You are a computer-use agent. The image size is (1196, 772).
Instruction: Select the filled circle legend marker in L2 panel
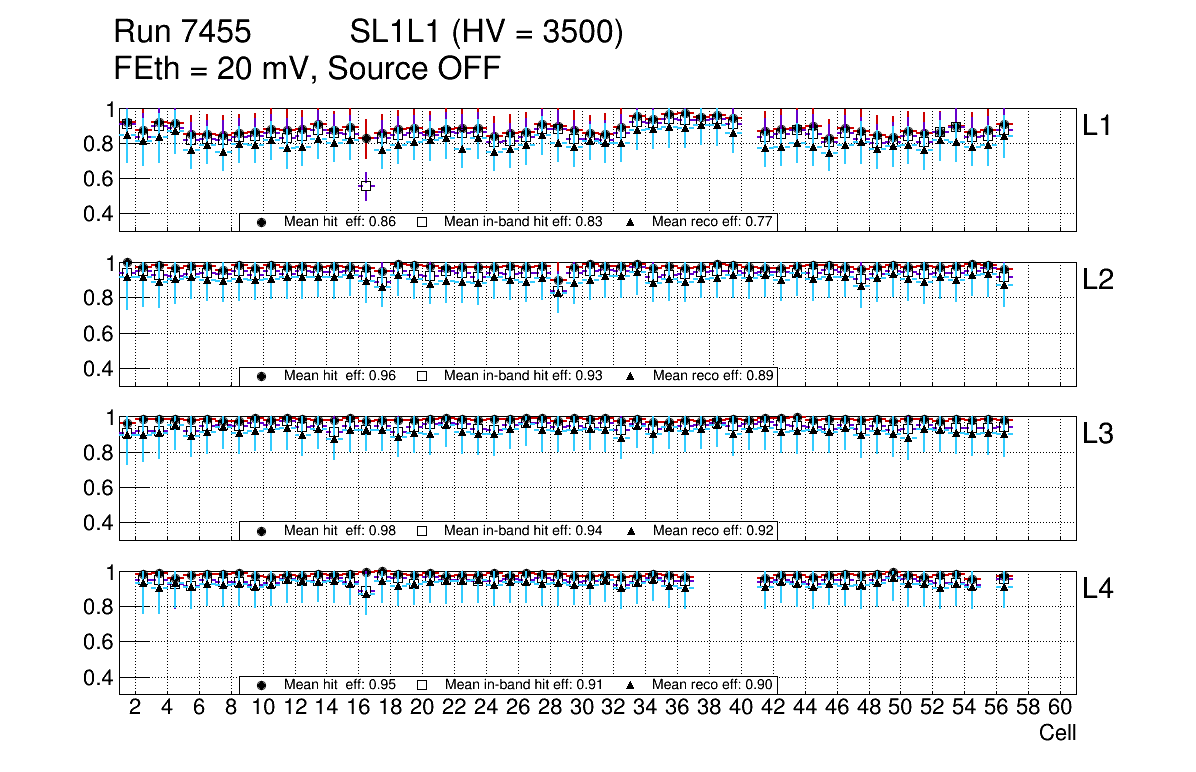pos(262,376)
